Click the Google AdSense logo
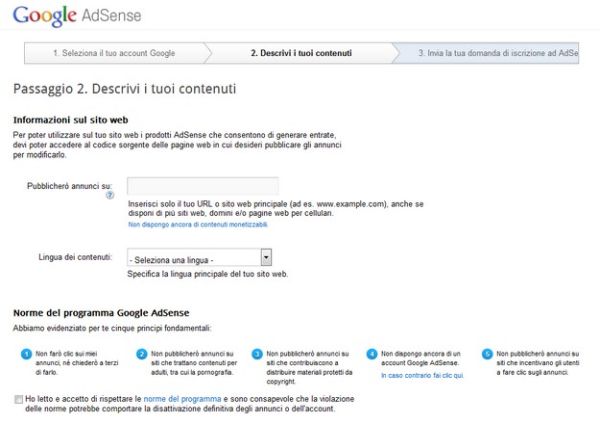Screen dimensions: 600x422 pos(77,16)
